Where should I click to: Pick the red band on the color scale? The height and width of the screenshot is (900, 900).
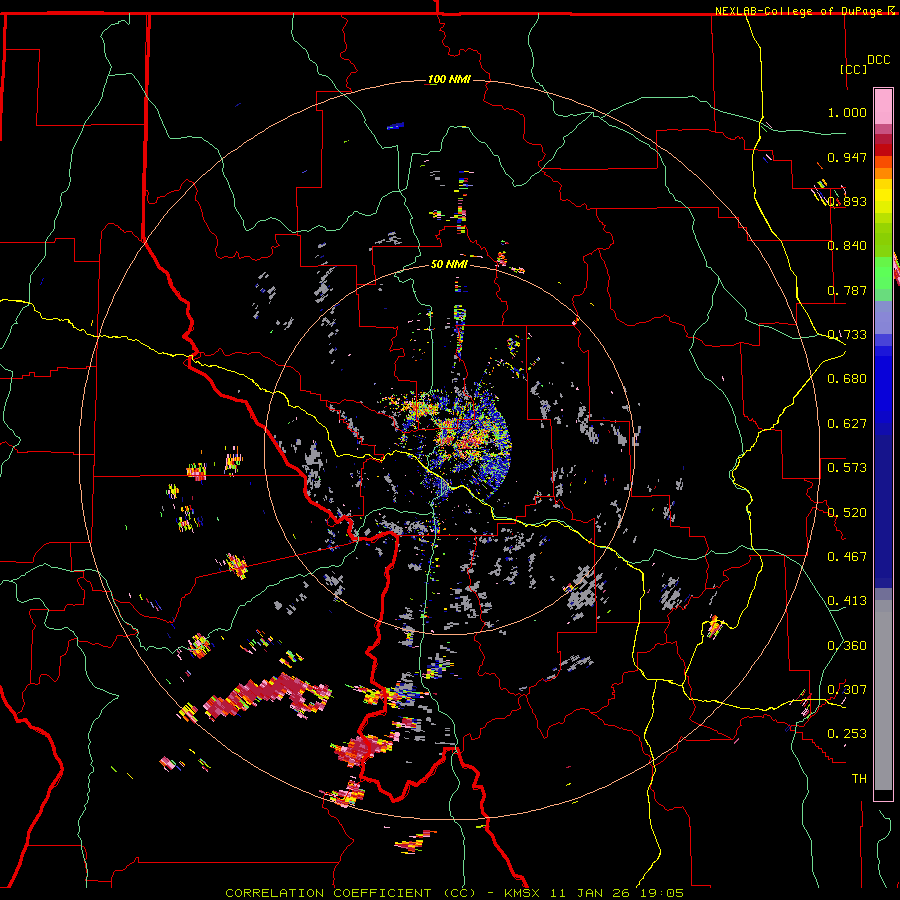[x=883, y=150]
